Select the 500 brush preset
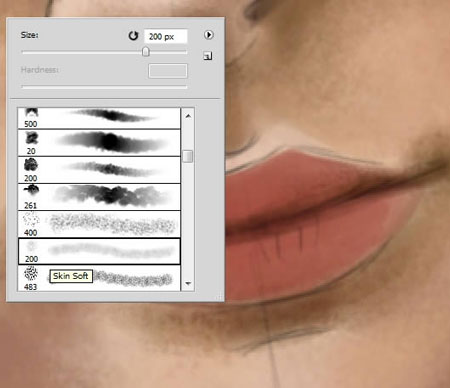The height and width of the screenshot is (388, 450). coord(99,118)
